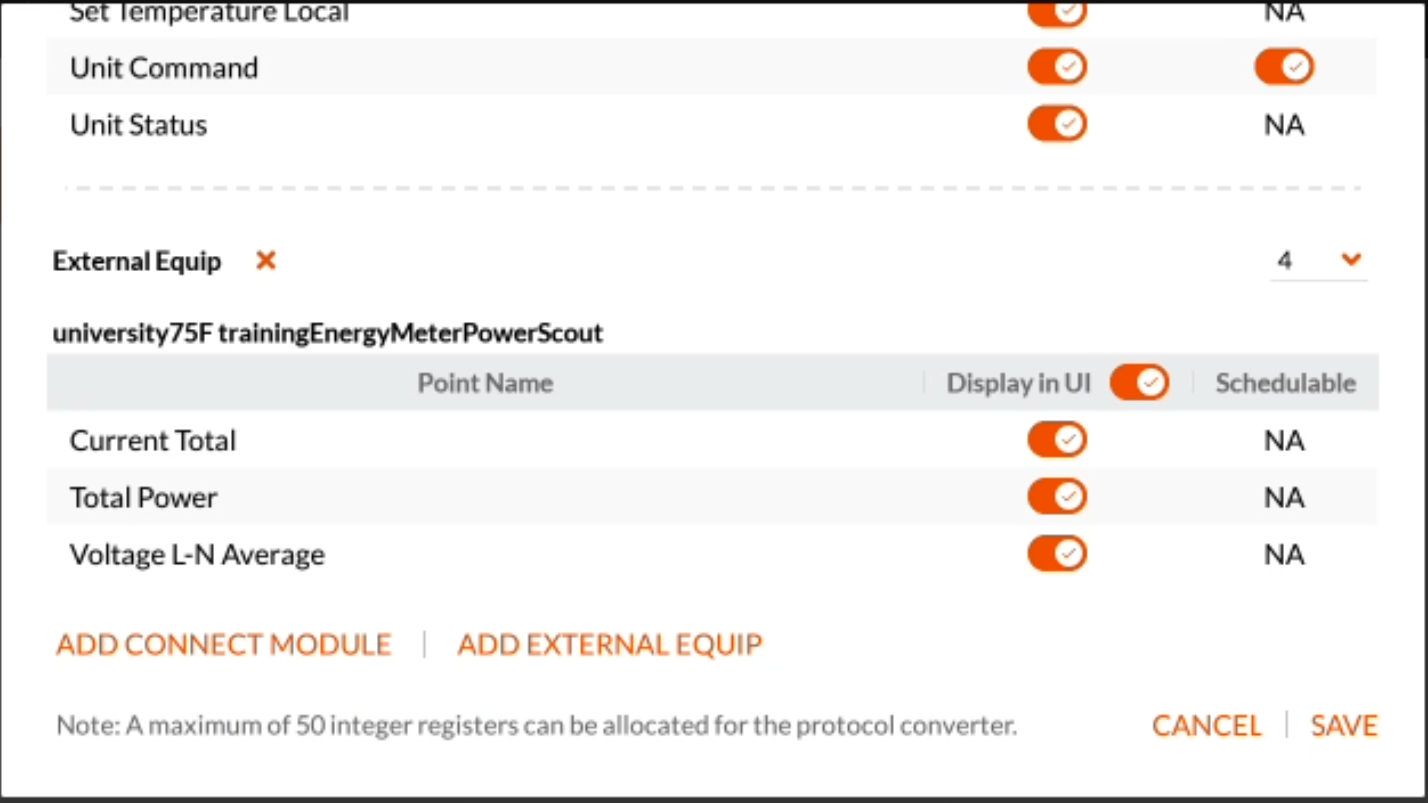Select the Current Total point row

(712, 440)
